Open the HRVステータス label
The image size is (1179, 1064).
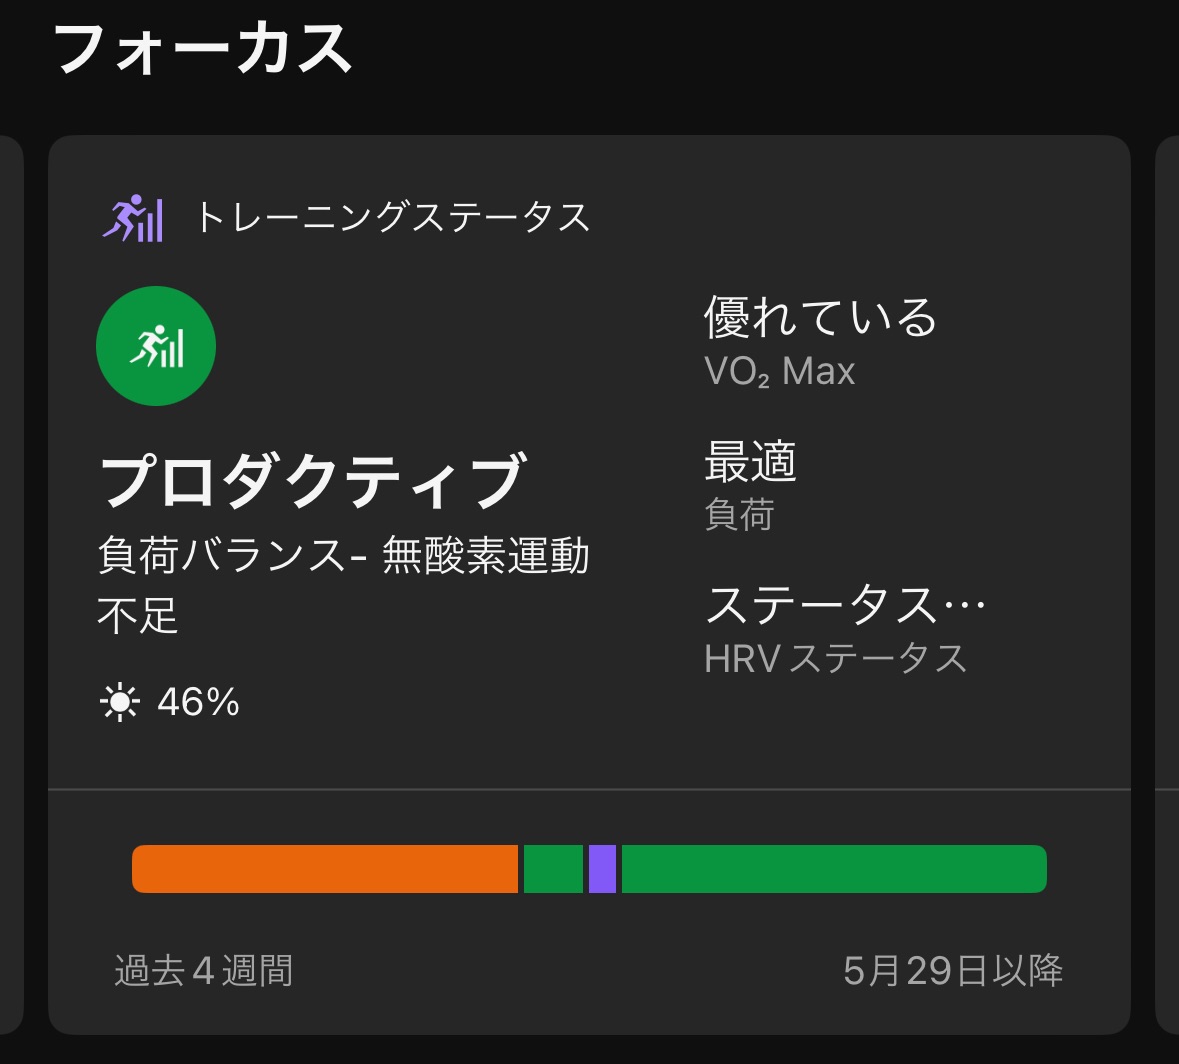[x=835, y=658]
